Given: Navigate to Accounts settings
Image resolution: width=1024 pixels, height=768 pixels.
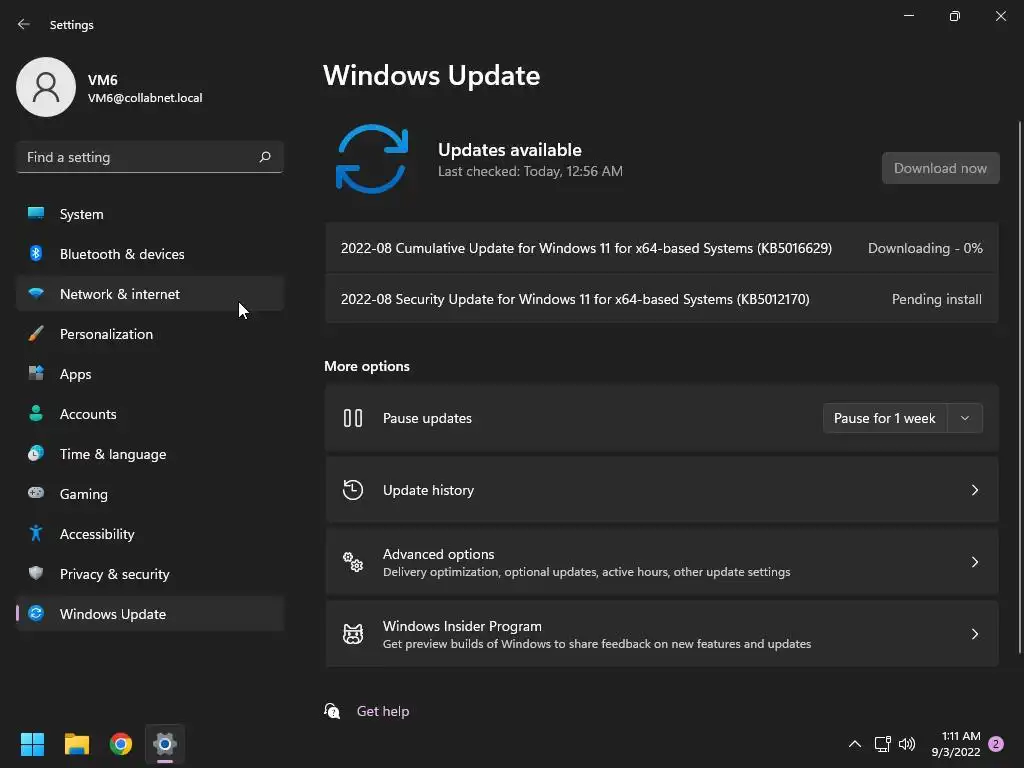Looking at the screenshot, I should 150,414.
